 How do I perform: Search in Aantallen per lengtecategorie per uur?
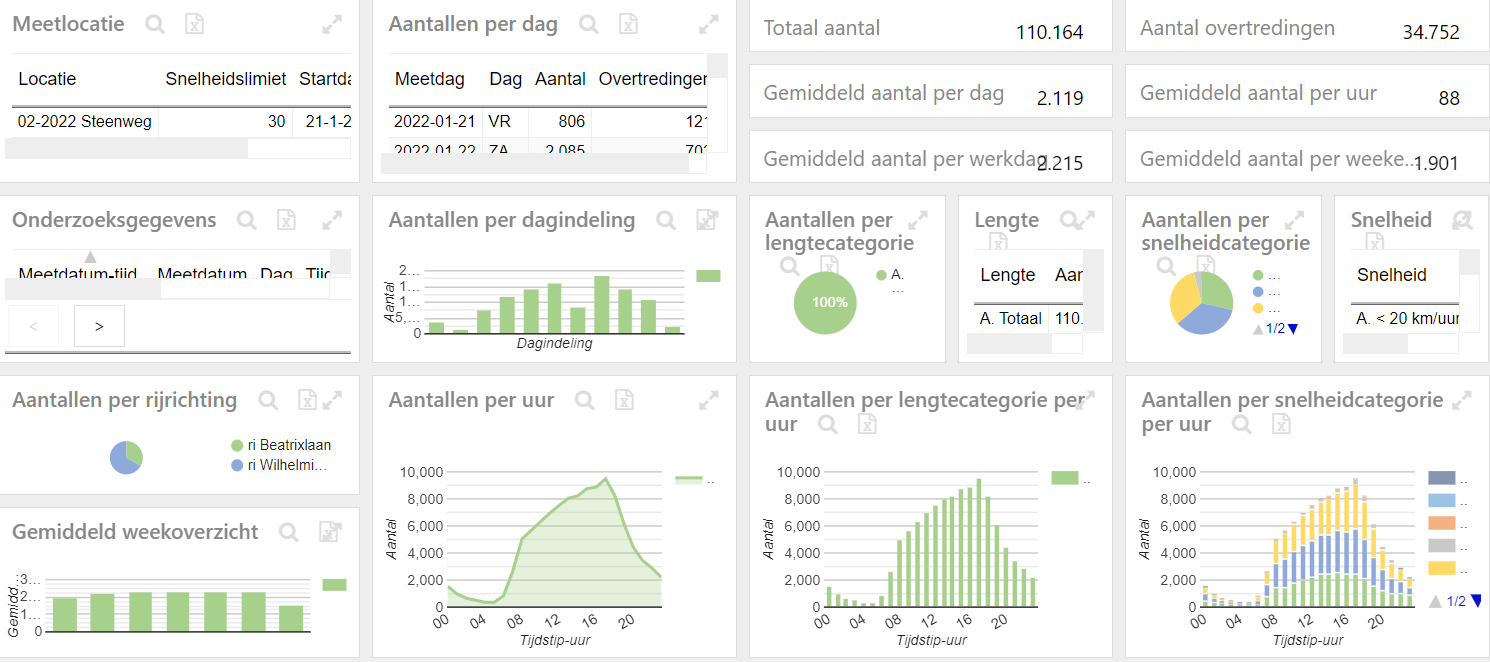[827, 424]
